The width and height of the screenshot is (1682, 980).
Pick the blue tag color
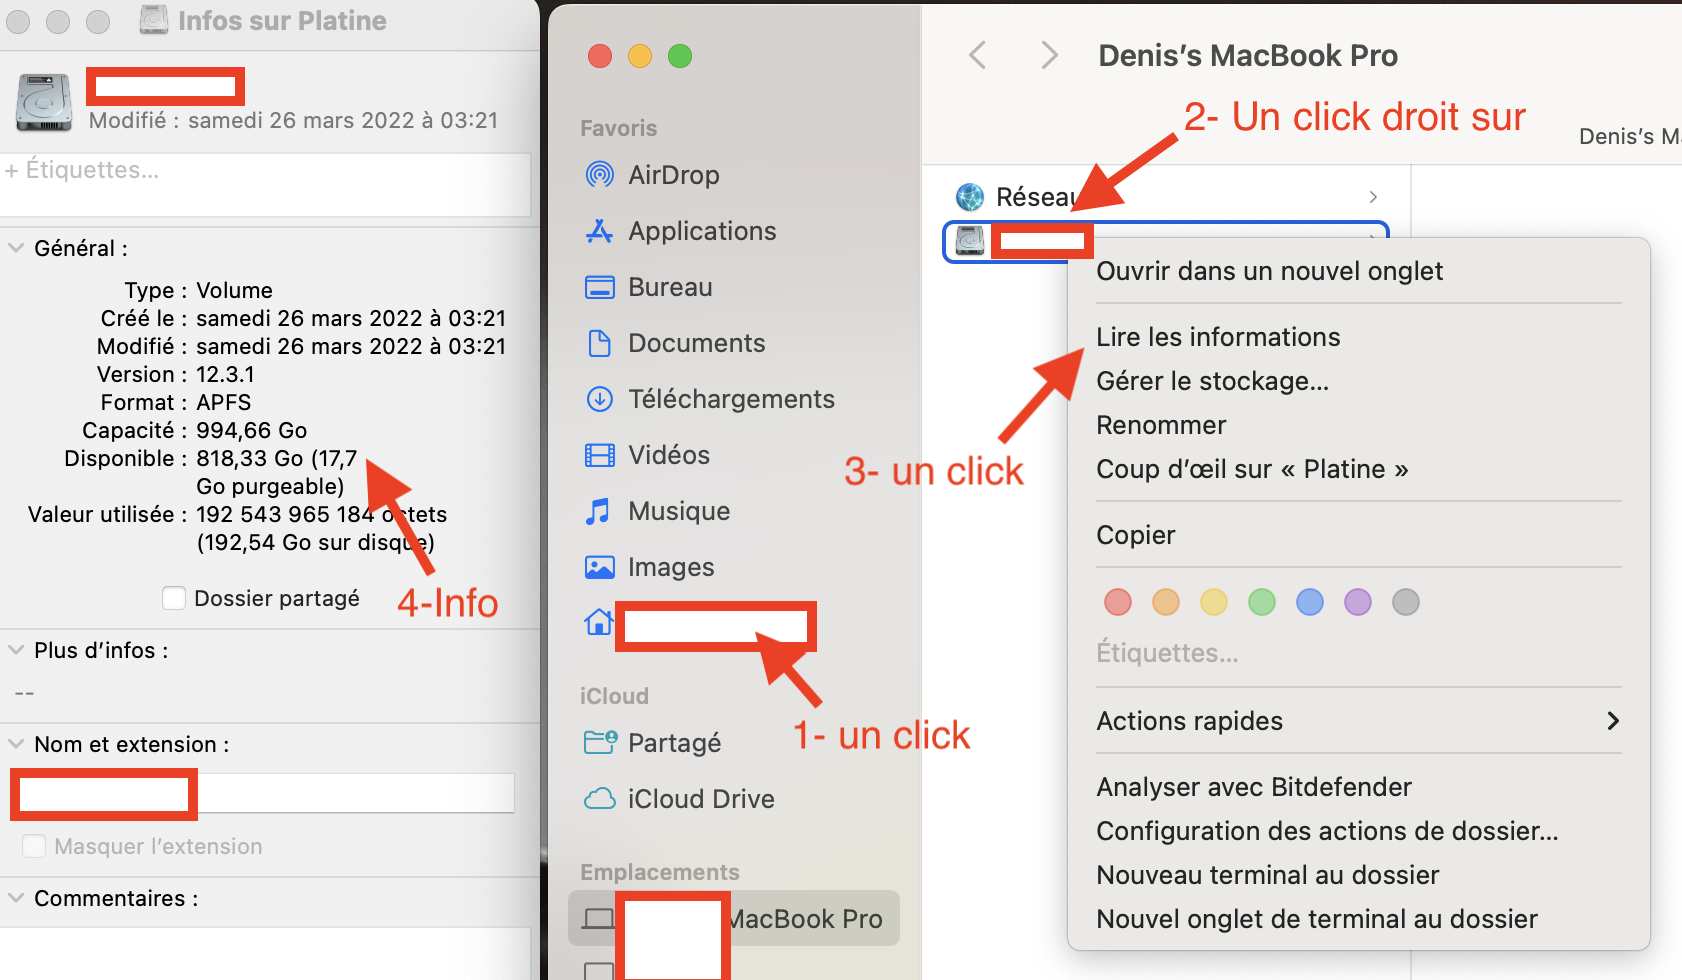pyautogui.click(x=1310, y=602)
